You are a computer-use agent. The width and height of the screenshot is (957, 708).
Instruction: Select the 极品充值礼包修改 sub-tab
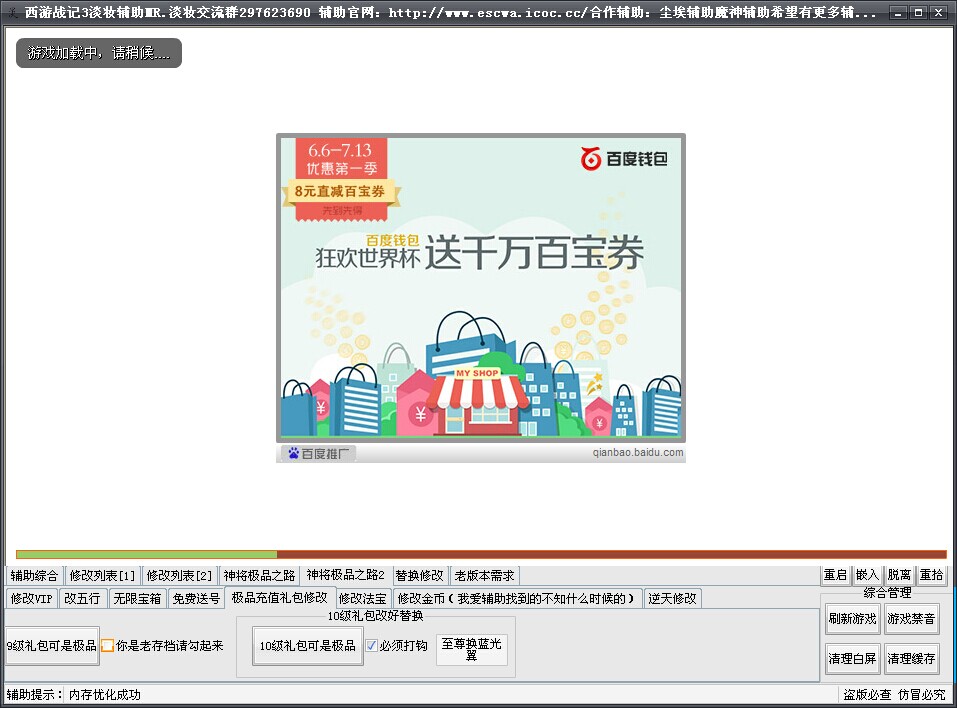[x=280, y=597]
